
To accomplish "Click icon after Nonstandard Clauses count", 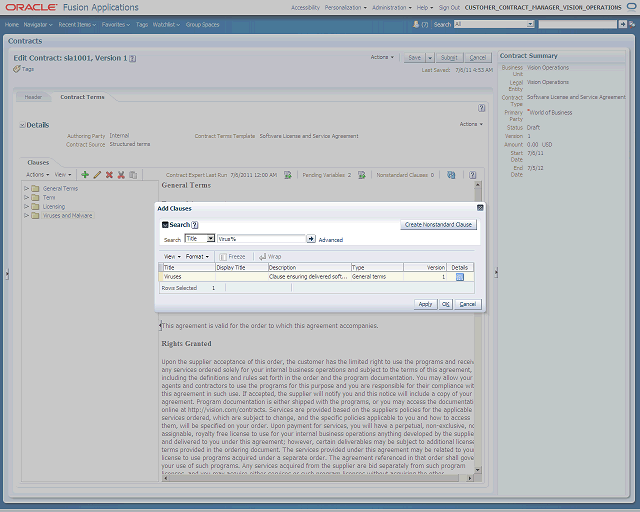I will (x=451, y=175).
